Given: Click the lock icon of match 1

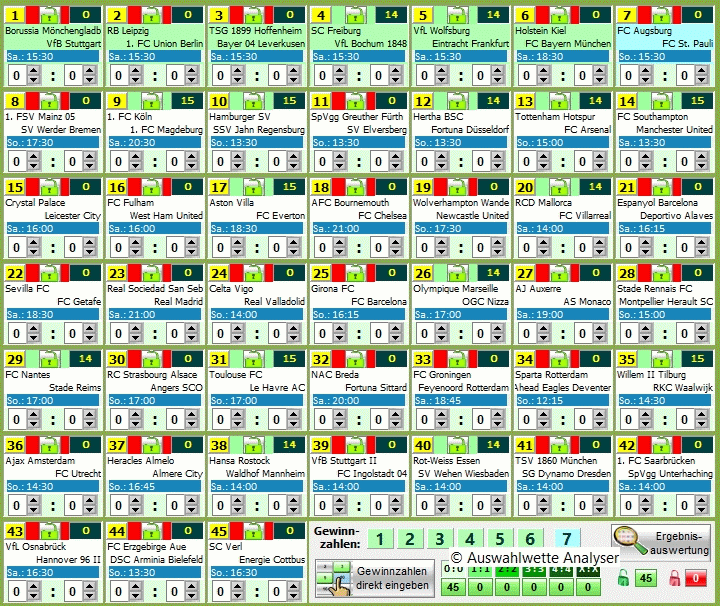Looking at the screenshot, I should [x=49, y=15].
